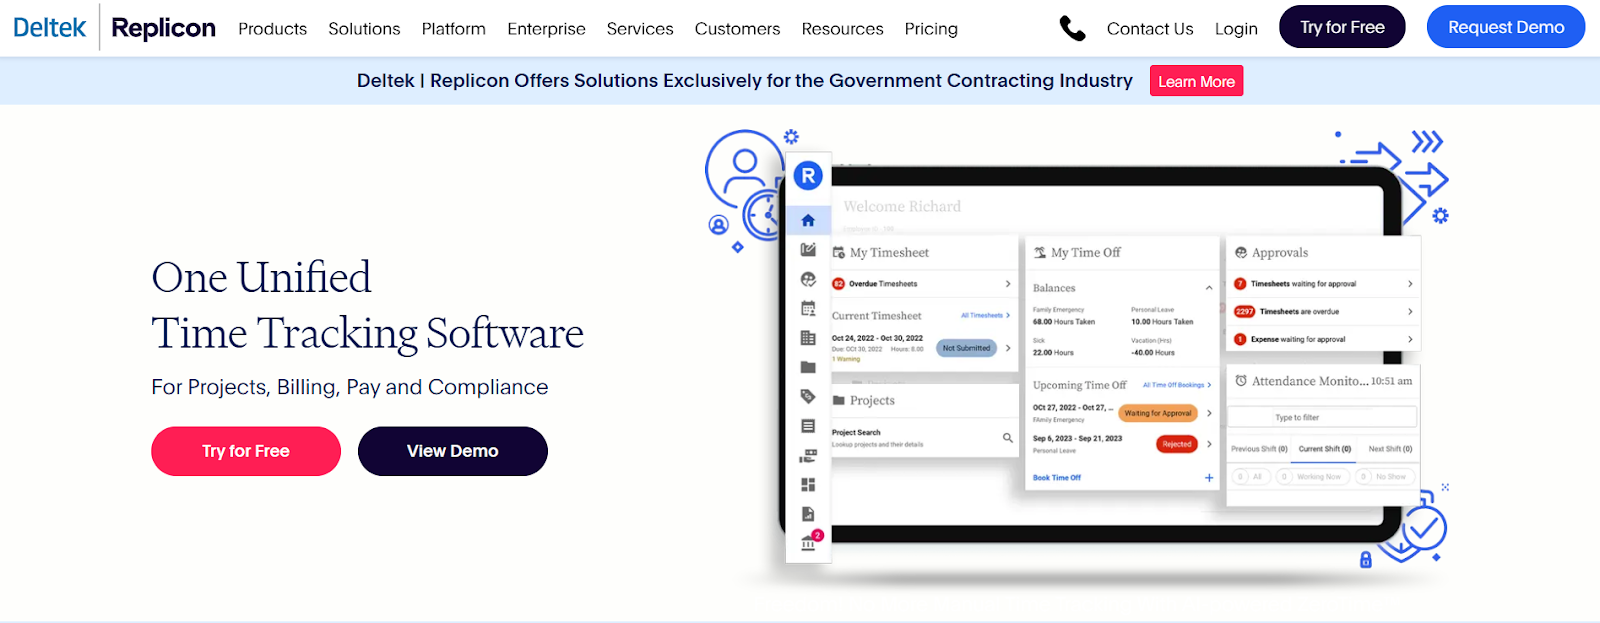The image size is (1600, 623).
Task: Go to the Pricing page
Action: point(931,29)
